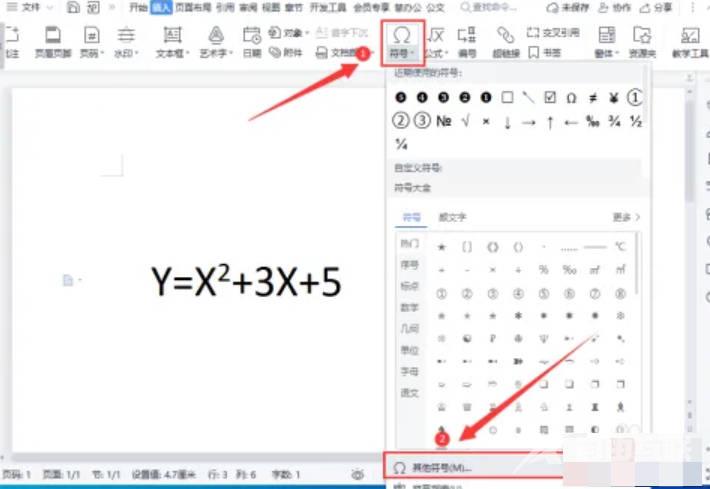Select the 热门 (Popular) symbol category
This screenshot has width=710, height=489.
pos(409,244)
